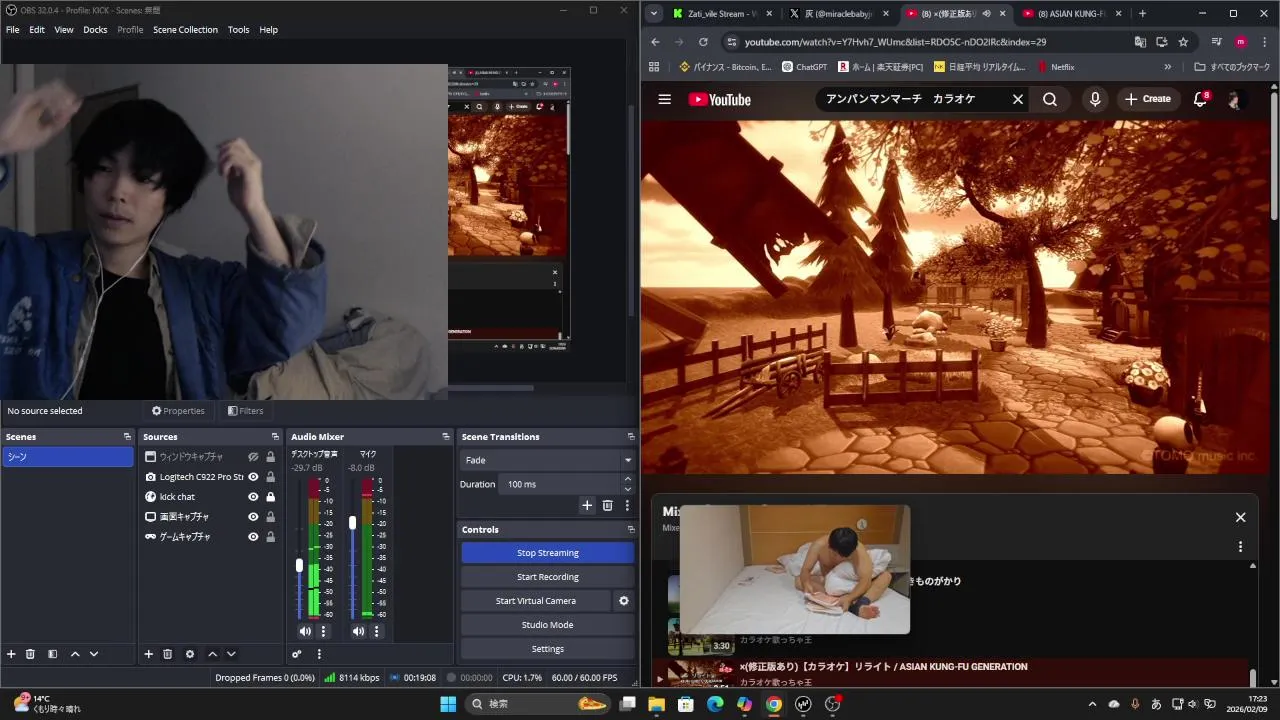Click Start Virtual Camera button
This screenshot has height=720, width=1280.
(536, 601)
